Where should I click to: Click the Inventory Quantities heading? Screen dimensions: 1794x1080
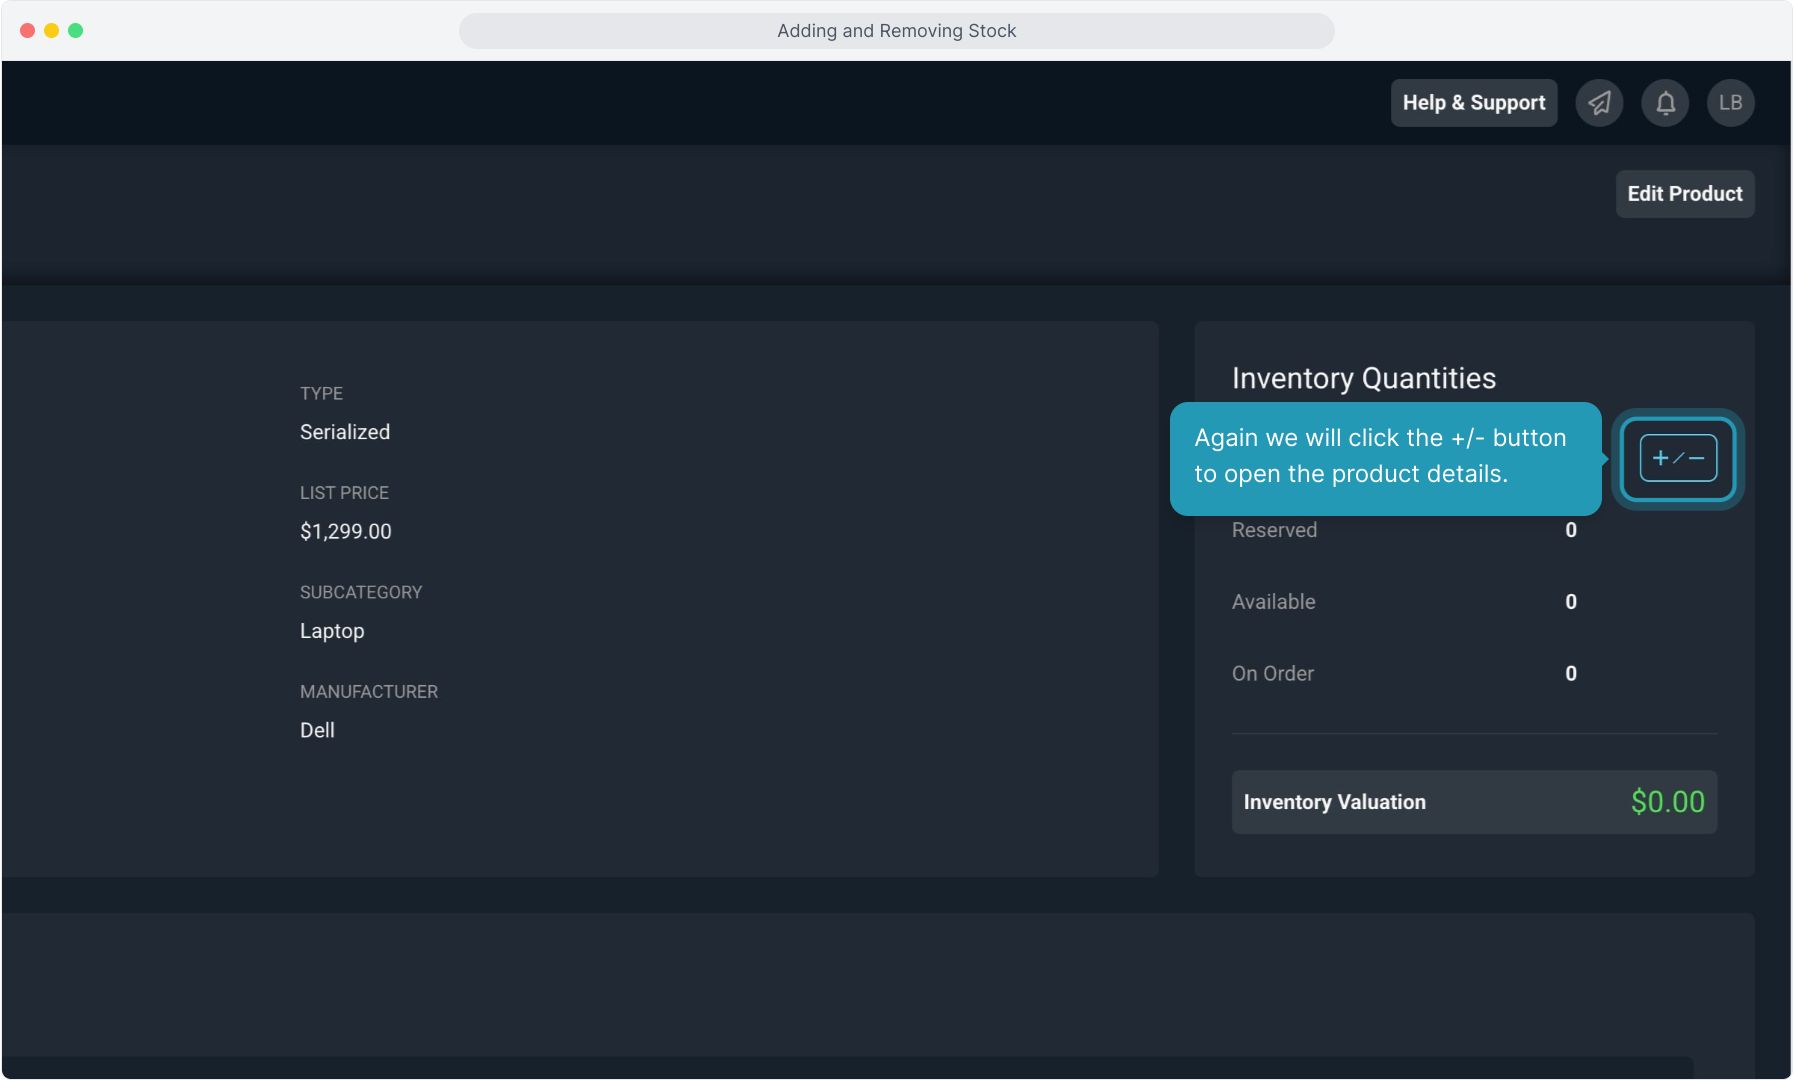tap(1363, 378)
